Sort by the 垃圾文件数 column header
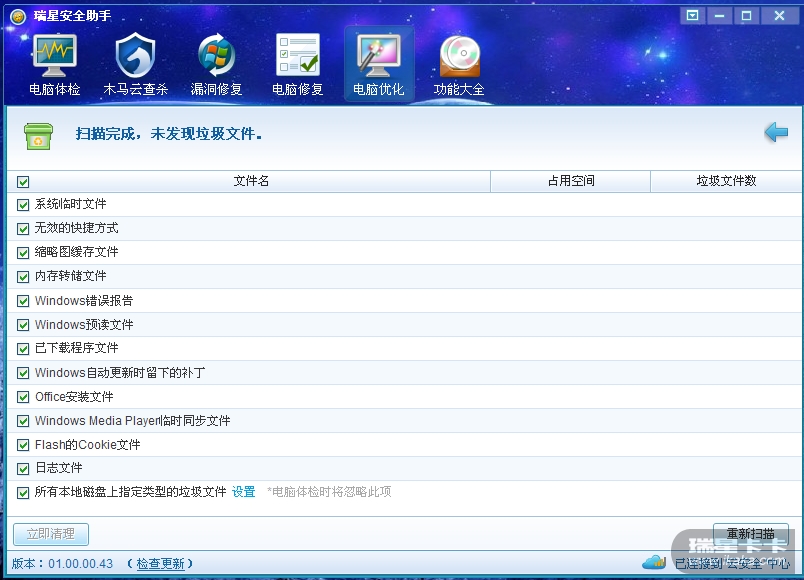This screenshot has width=804, height=580. (x=726, y=181)
